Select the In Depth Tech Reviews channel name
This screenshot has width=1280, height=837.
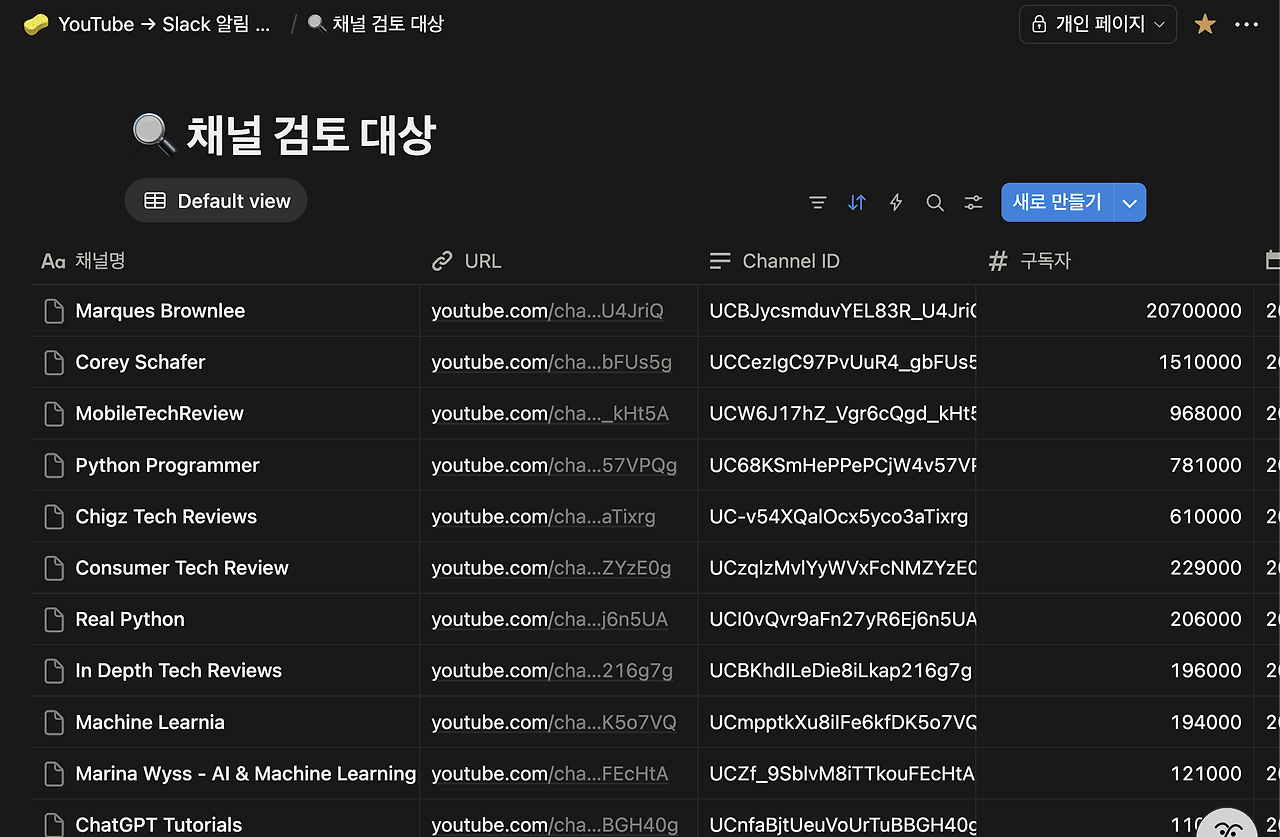[179, 670]
